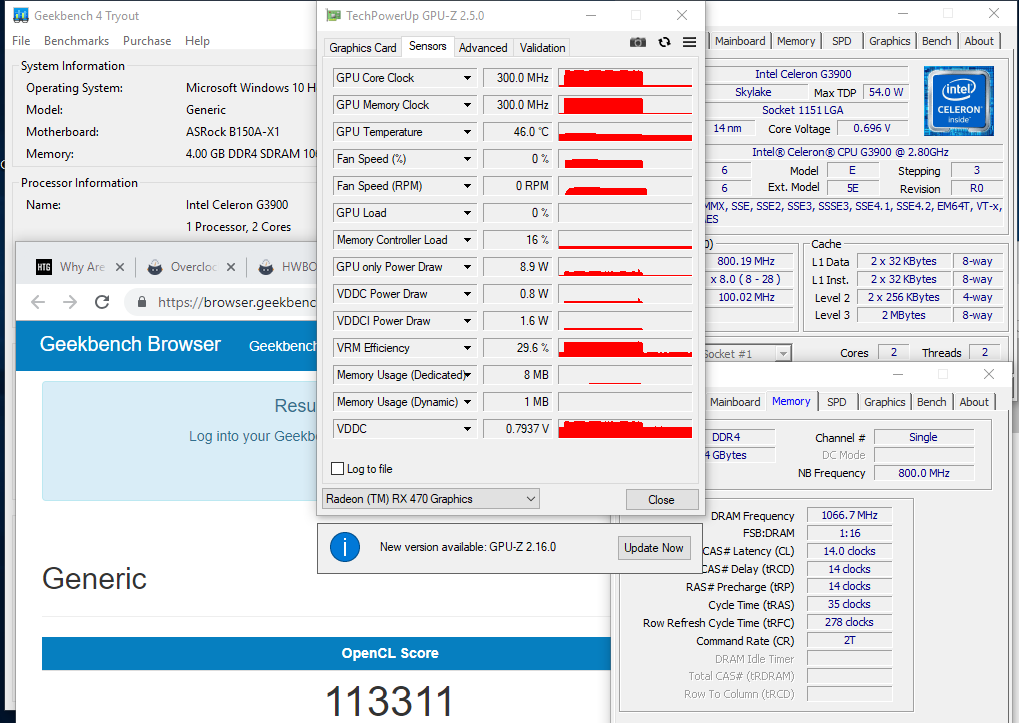Click the VDDC sensor graph
Viewport: 1019px width, 723px height.
coord(625,429)
